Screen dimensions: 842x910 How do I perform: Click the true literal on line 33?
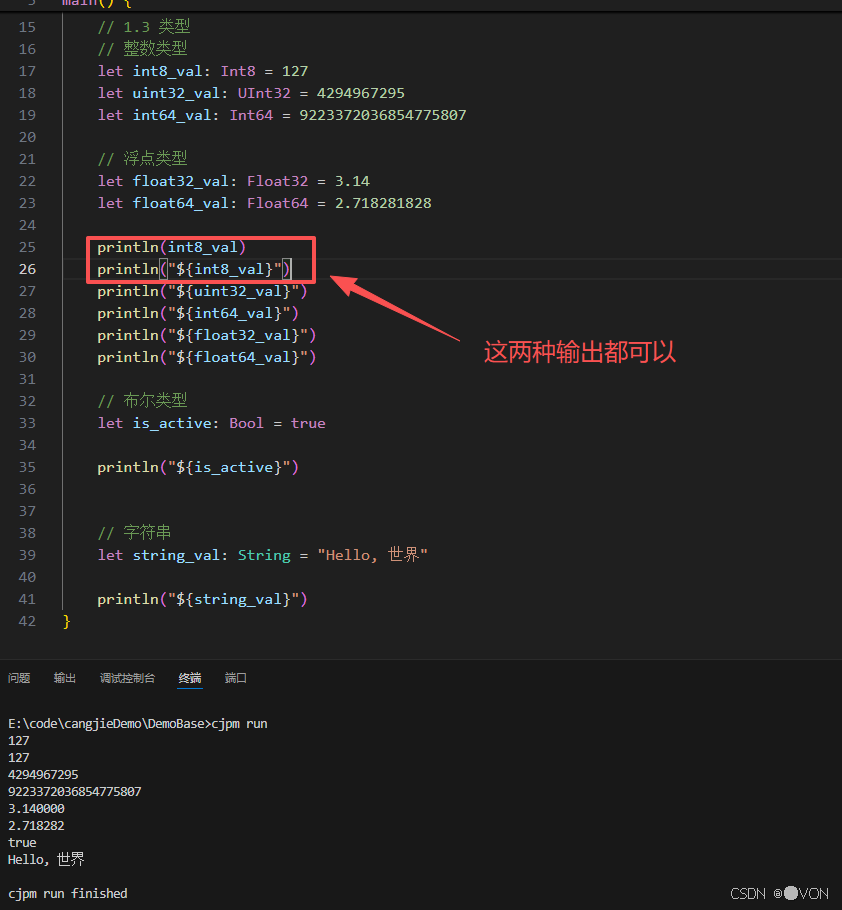click(308, 423)
